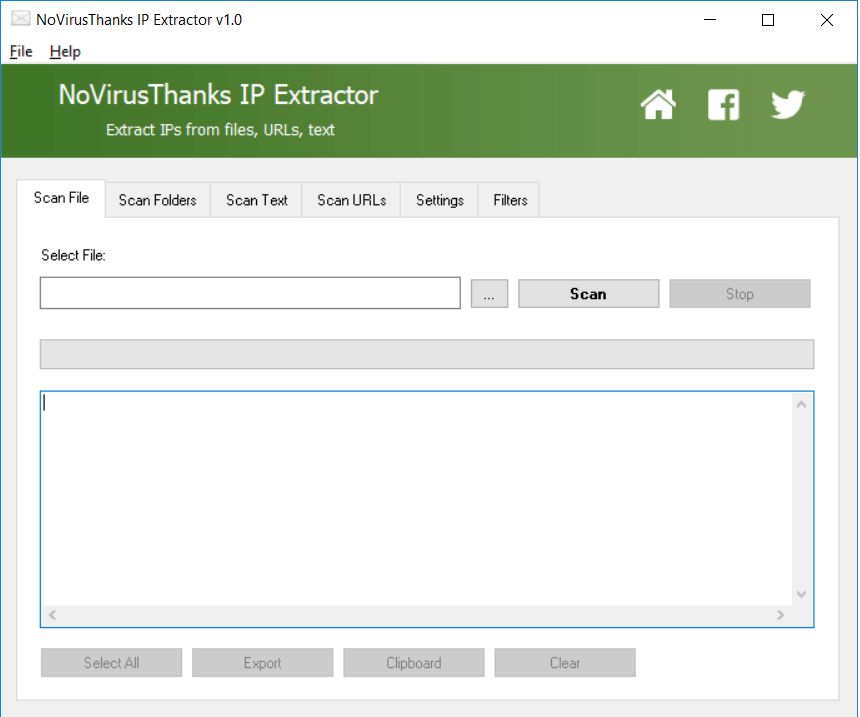Open the Help menu
Viewport: 860px width, 717px height.
click(65, 52)
